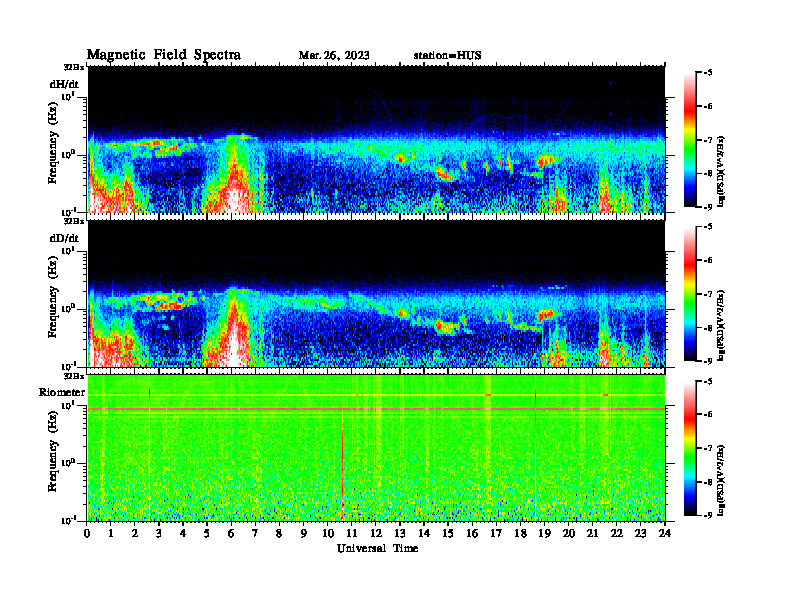Select the -5 value on dH/dt color scale

point(708,73)
